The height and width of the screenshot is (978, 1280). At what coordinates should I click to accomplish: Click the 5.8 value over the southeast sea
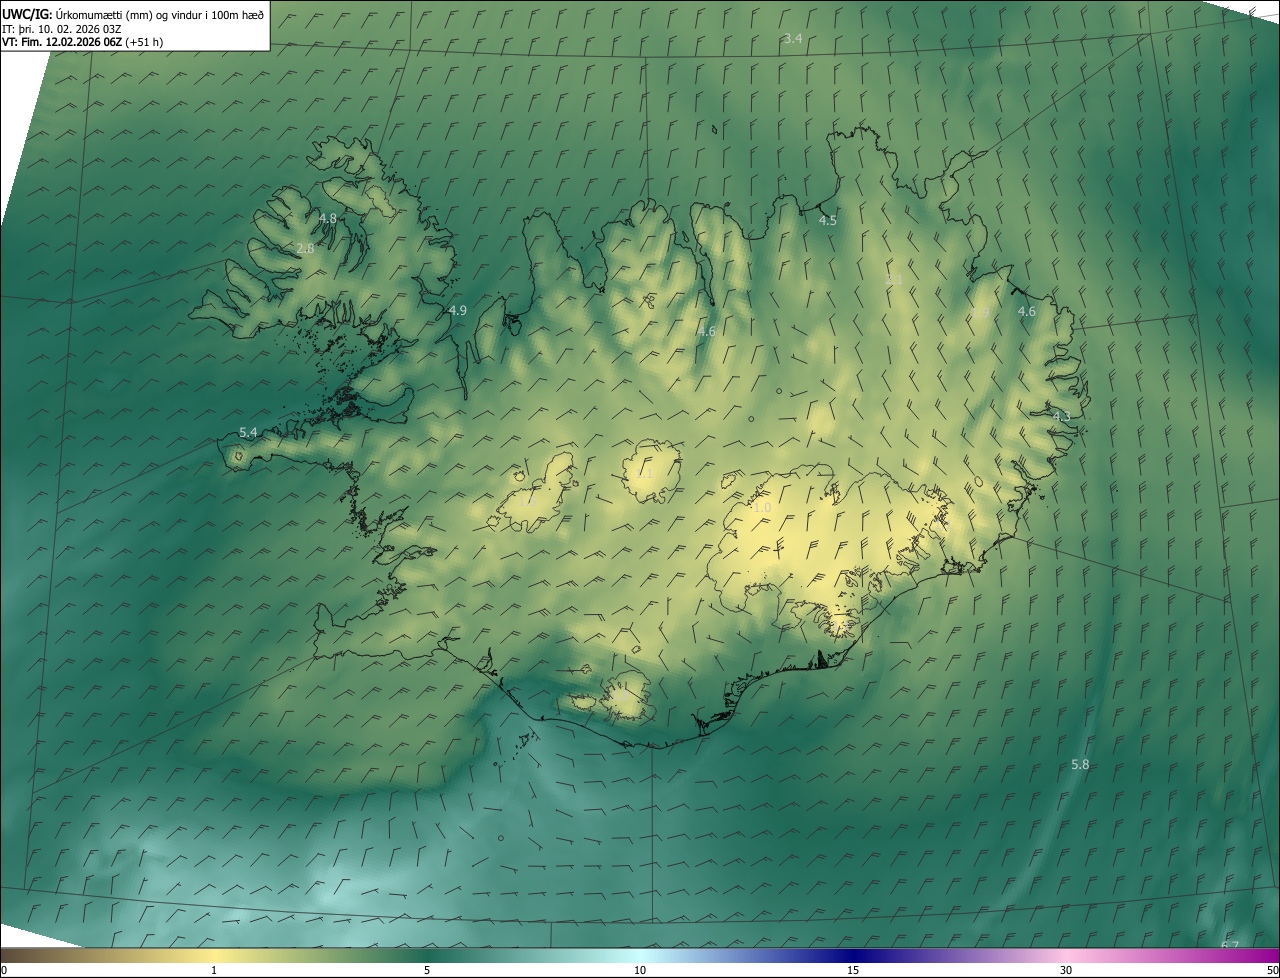click(1080, 765)
